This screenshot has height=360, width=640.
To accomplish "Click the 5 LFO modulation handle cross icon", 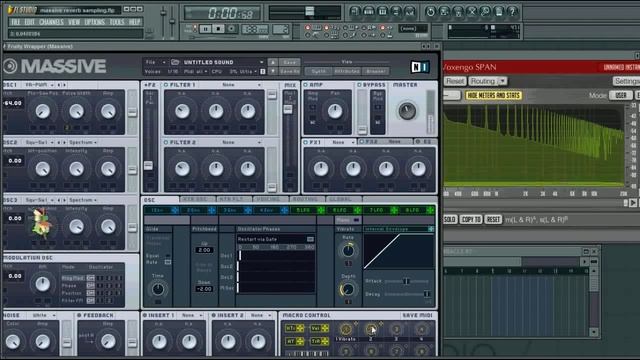I will 321,210.
